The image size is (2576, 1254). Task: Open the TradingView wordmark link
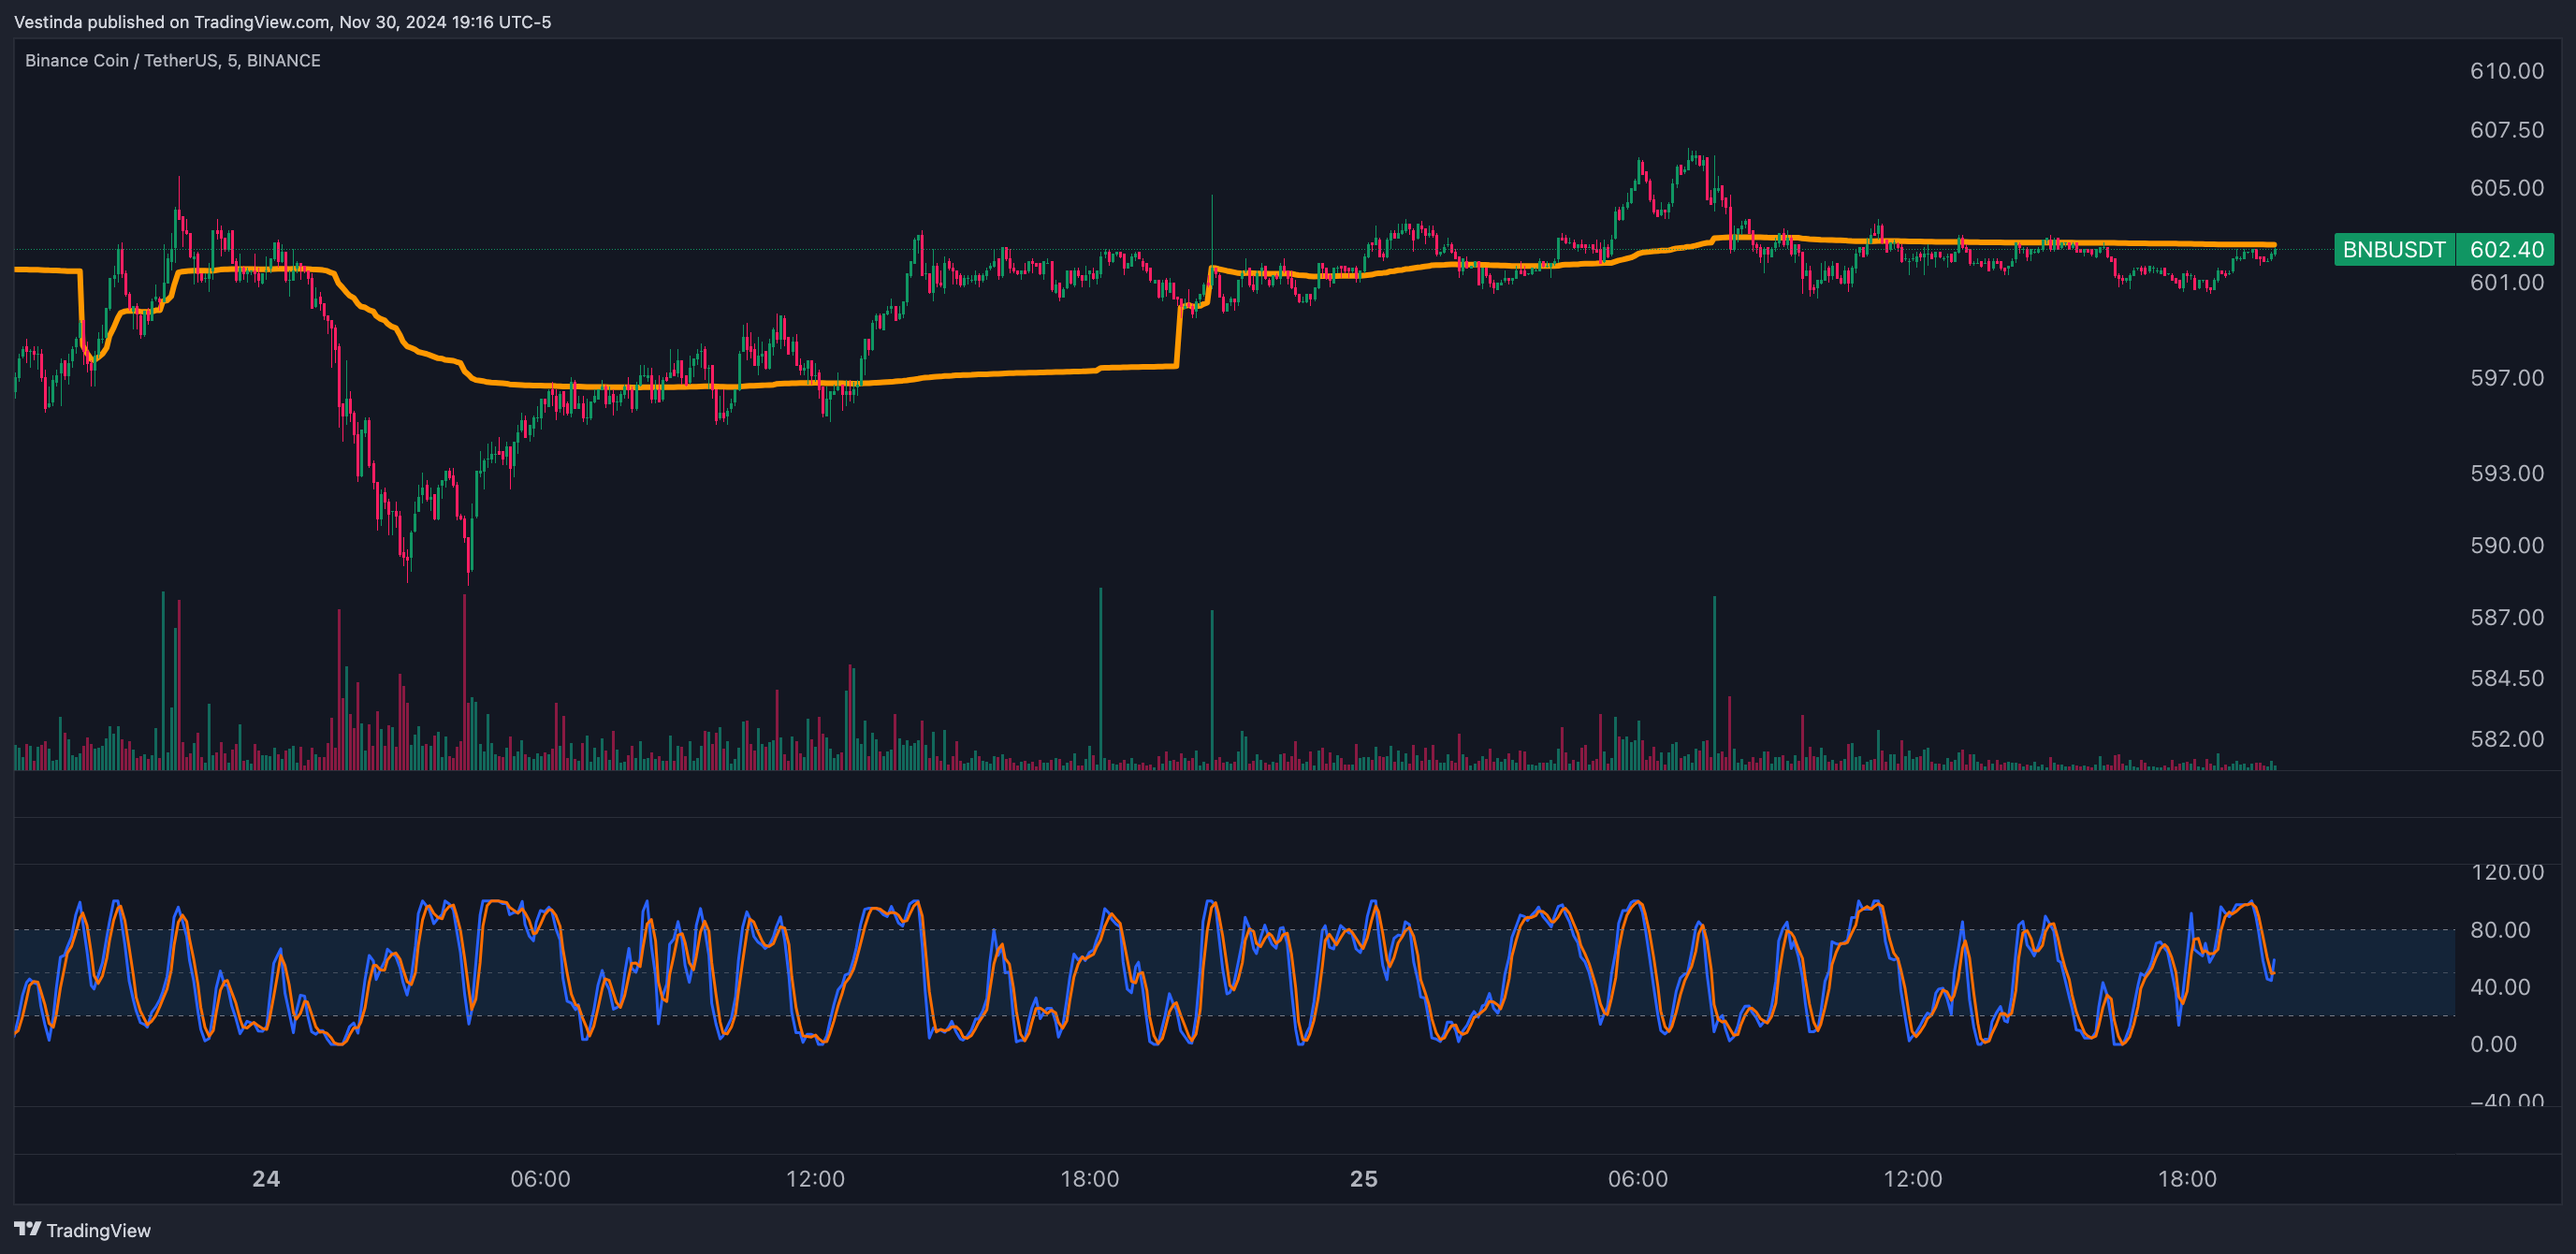click(98, 1230)
